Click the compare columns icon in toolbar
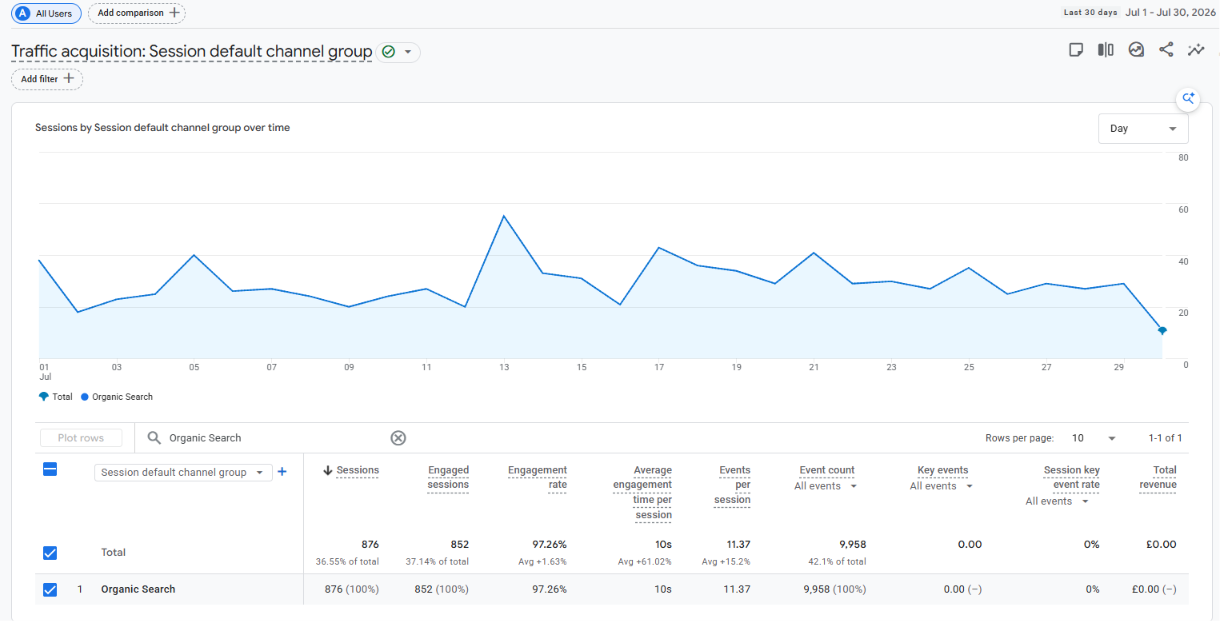1220x621 pixels. coord(1106,50)
